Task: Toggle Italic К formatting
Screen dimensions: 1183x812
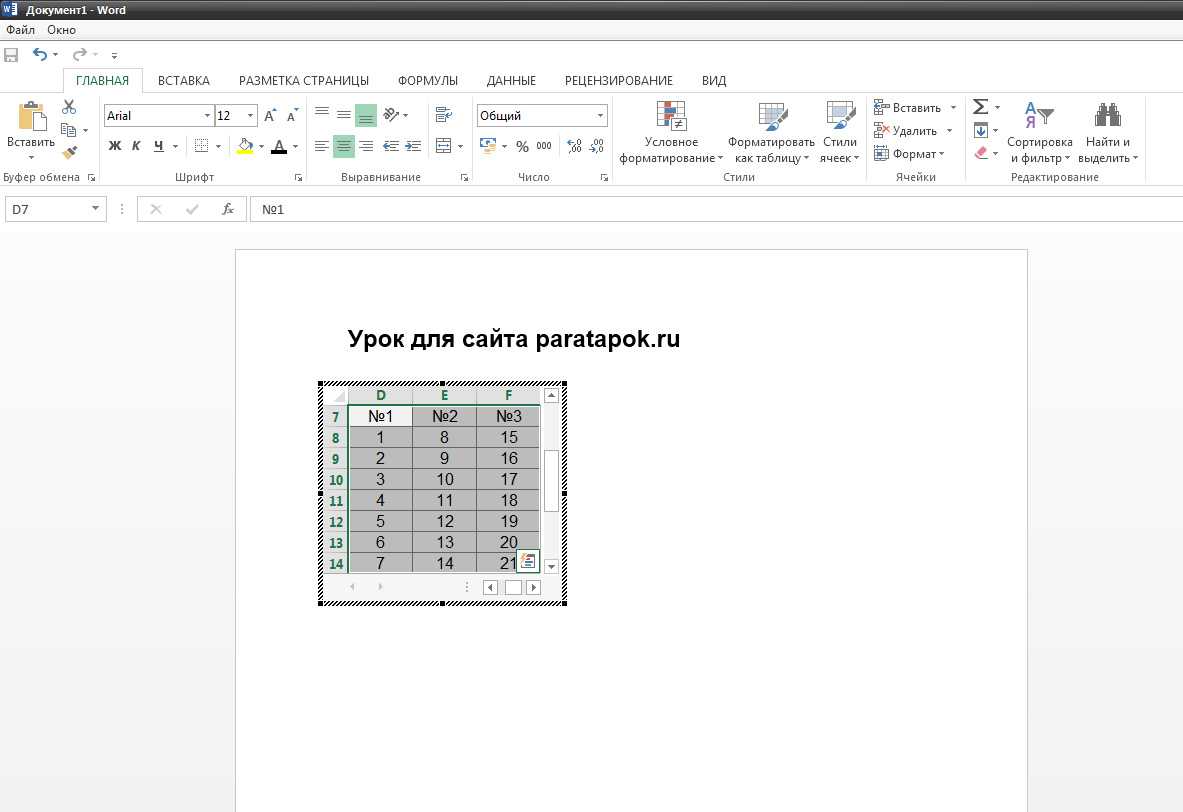Action: [137, 146]
